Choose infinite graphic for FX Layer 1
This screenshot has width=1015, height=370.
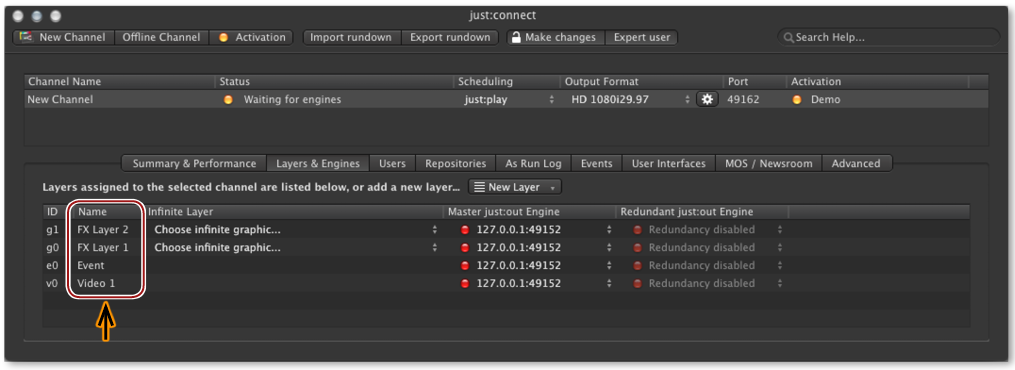click(x=295, y=248)
